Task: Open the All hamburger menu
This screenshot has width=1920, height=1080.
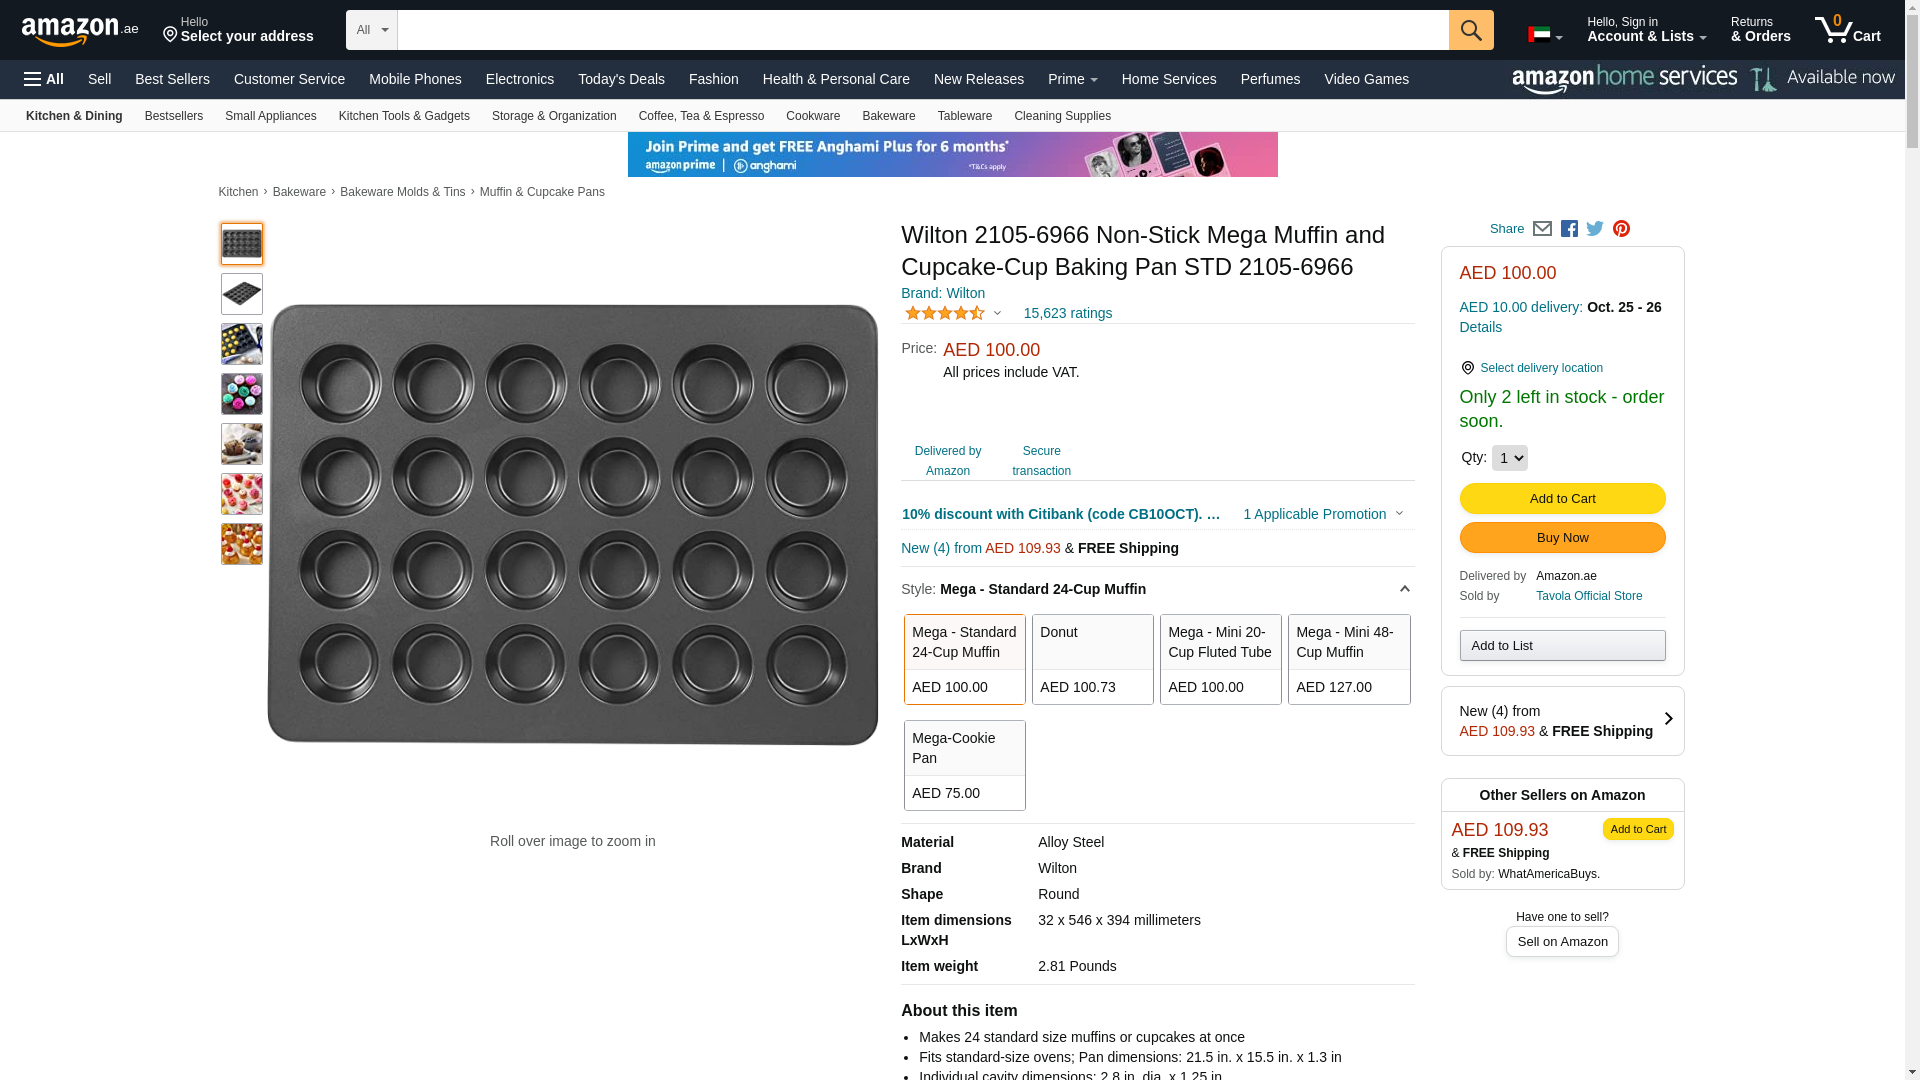Action: pos(44,79)
